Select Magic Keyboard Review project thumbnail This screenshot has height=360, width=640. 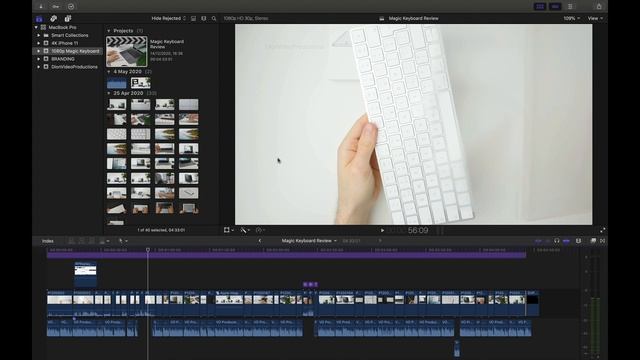tap(127, 51)
